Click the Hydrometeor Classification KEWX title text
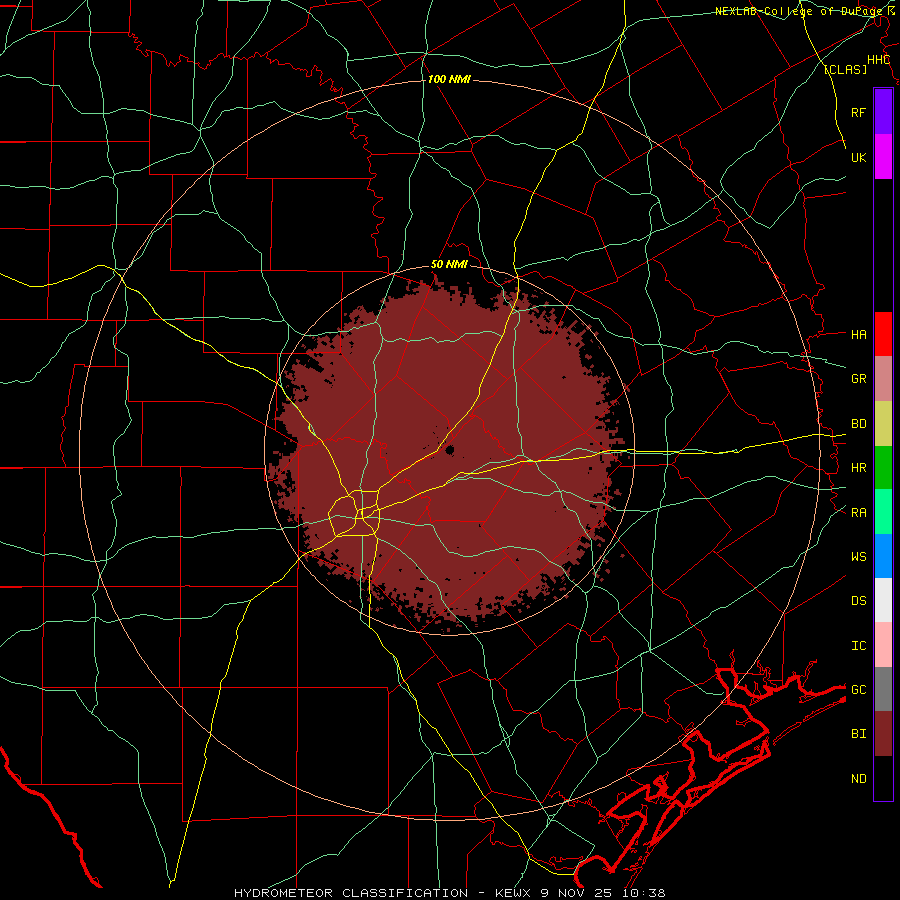 click(449, 893)
